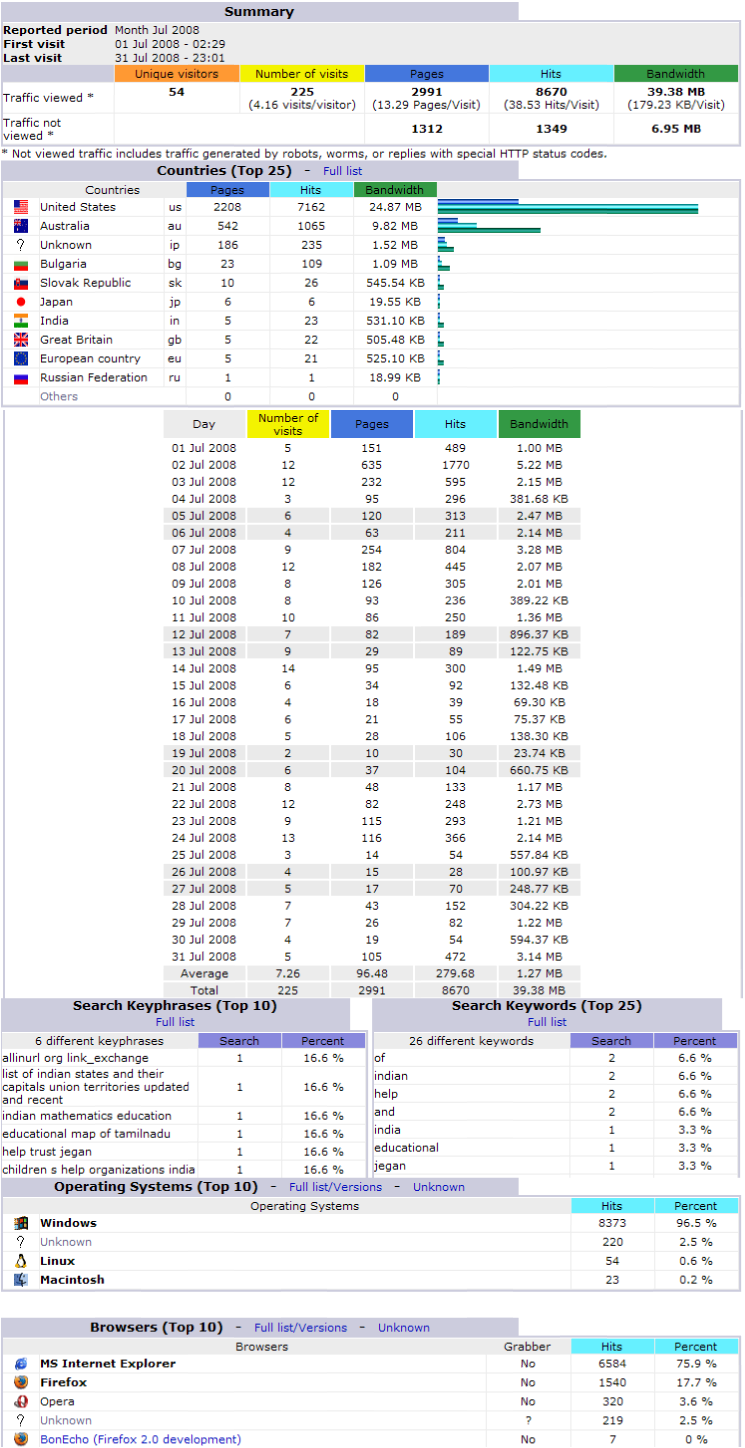Image resolution: width=745 pixels, height=1448 pixels.
Task: Click the Linux penguin icon
Action: point(21,1261)
